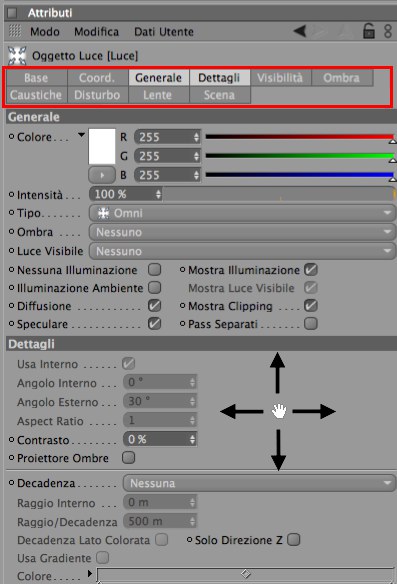Select the Caustiche tab
The height and width of the screenshot is (584, 397).
pyautogui.click(x=36, y=95)
